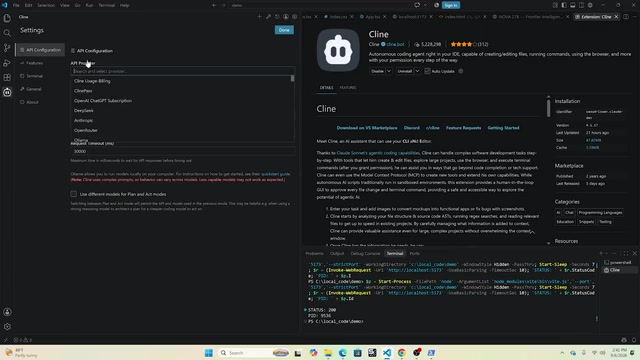Open the Manage gear at the sidebar bottom
This screenshot has width=640, height=360.
[x=7, y=327]
